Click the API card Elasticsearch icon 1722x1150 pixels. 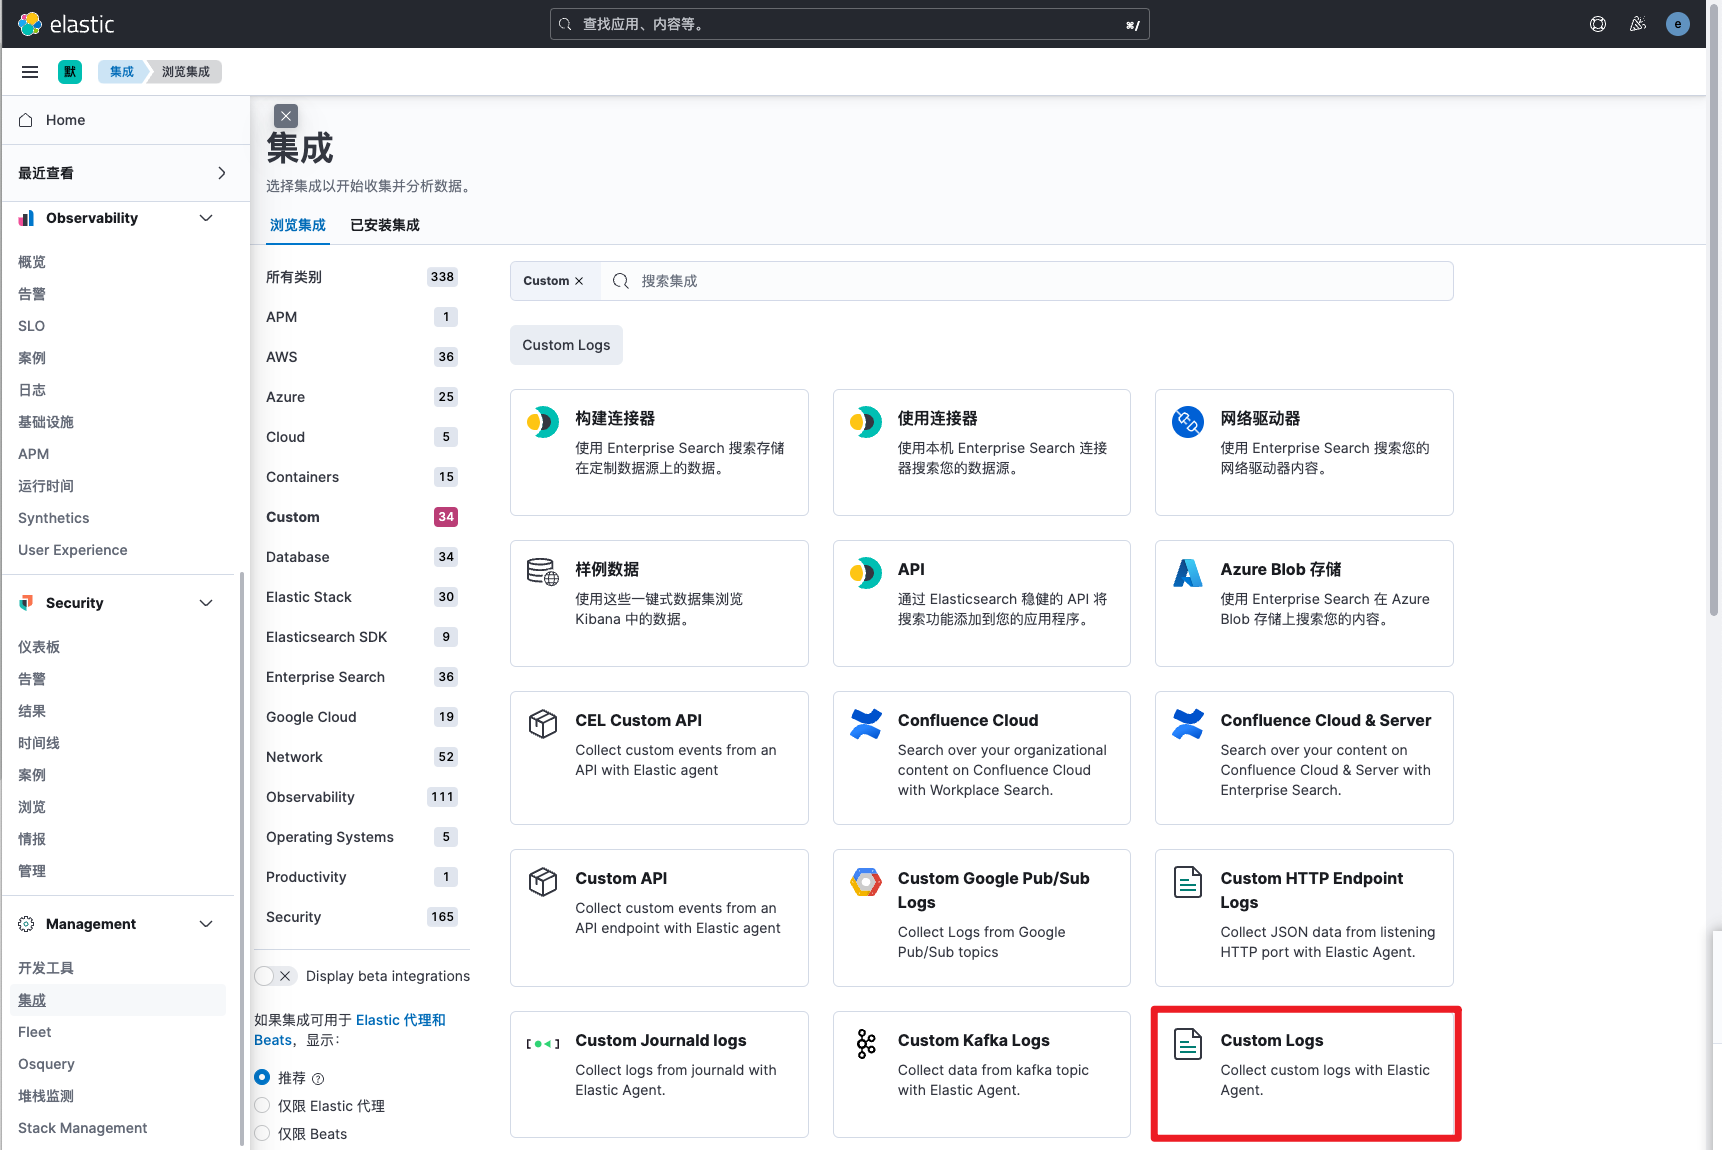point(866,573)
